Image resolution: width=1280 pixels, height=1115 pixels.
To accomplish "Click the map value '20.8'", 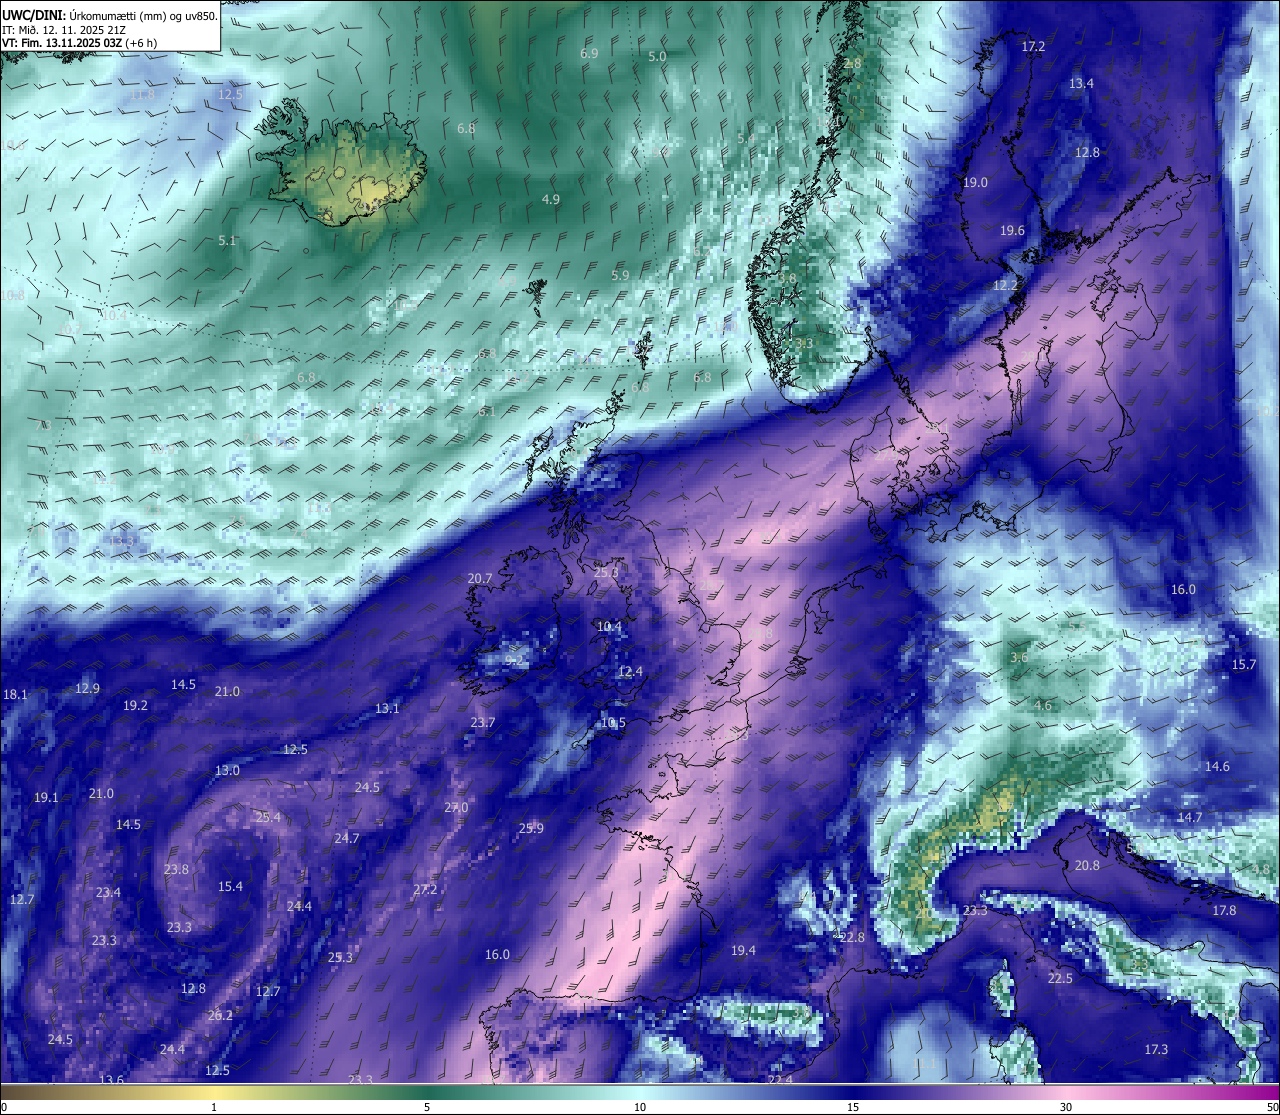I will (1086, 866).
